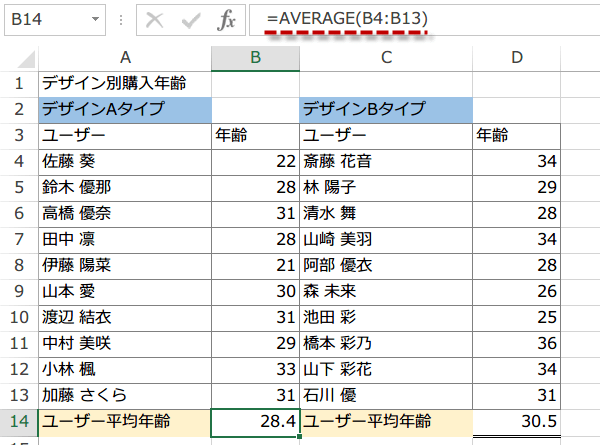
Task: Select cell with 山崎 美羽
Action: (386, 240)
